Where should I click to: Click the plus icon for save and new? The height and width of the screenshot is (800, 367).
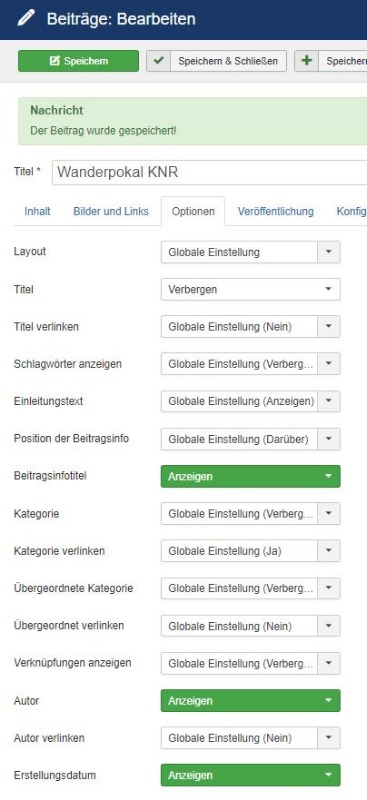[306, 61]
